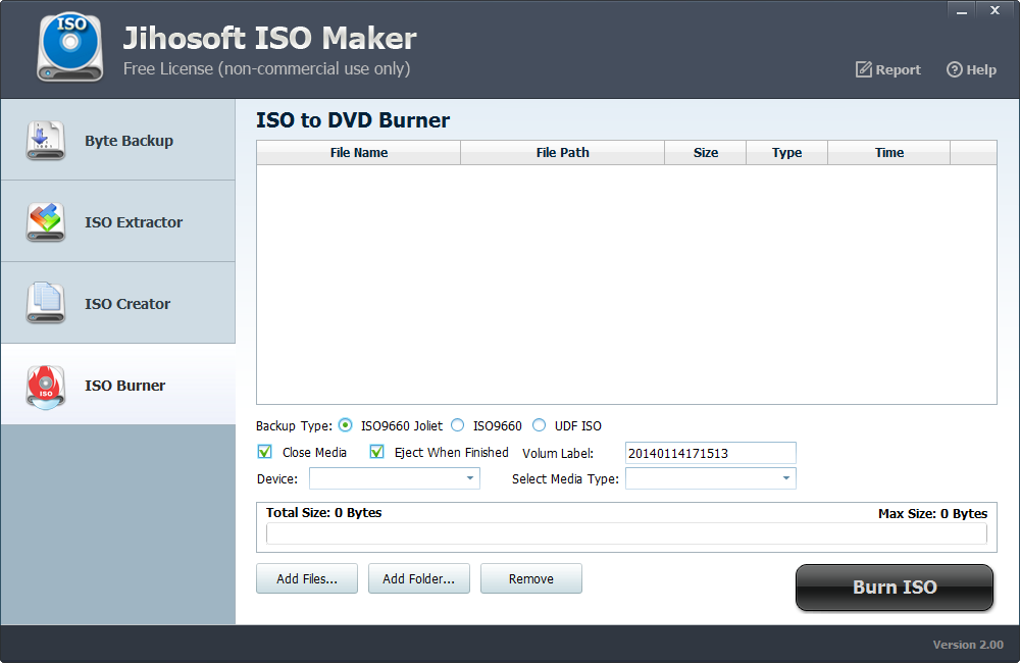Viewport: 1020px width, 663px height.
Task: Click the Byte Backup disc icon
Action: pos(46,141)
